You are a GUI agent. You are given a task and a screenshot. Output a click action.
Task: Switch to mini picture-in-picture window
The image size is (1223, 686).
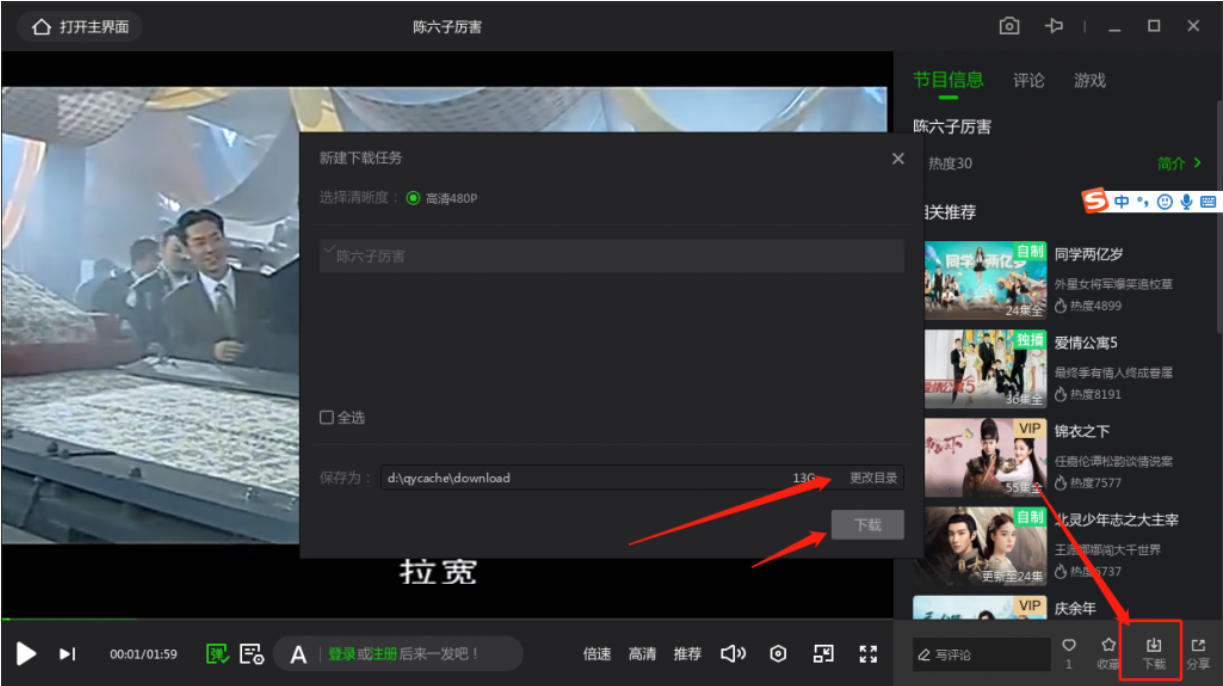(x=823, y=654)
